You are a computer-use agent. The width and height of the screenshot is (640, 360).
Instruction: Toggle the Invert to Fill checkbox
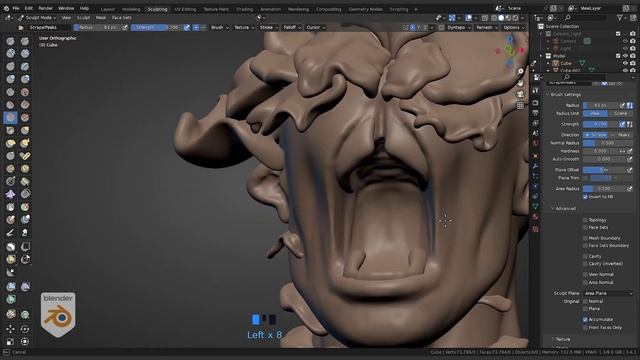(585, 197)
